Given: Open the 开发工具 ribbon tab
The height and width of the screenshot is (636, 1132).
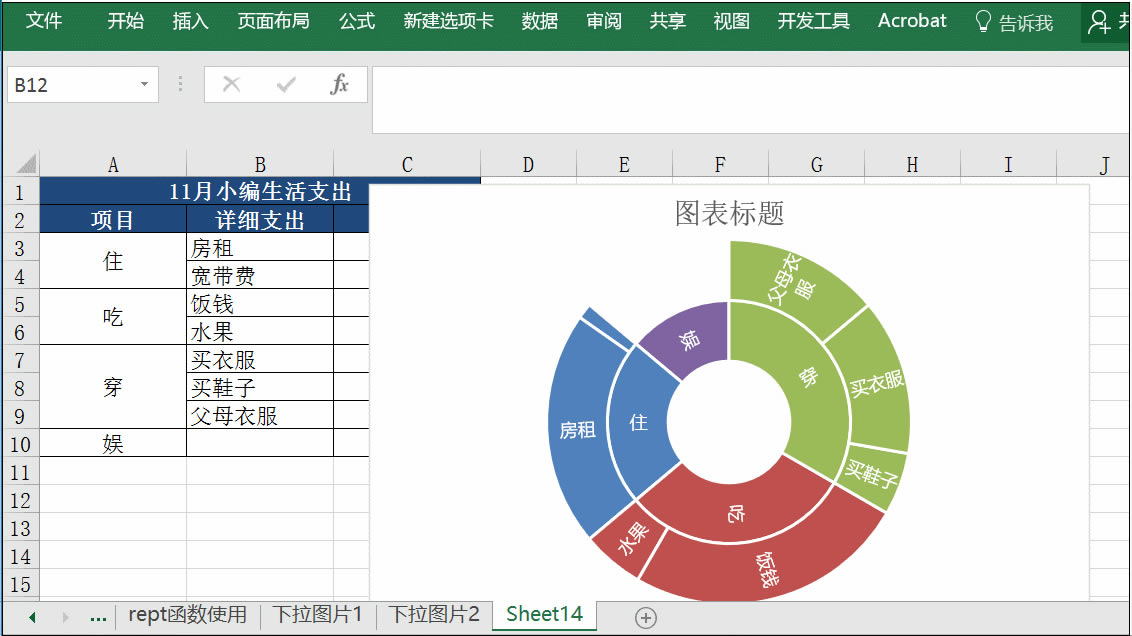Looking at the screenshot, I should [814, 21].
